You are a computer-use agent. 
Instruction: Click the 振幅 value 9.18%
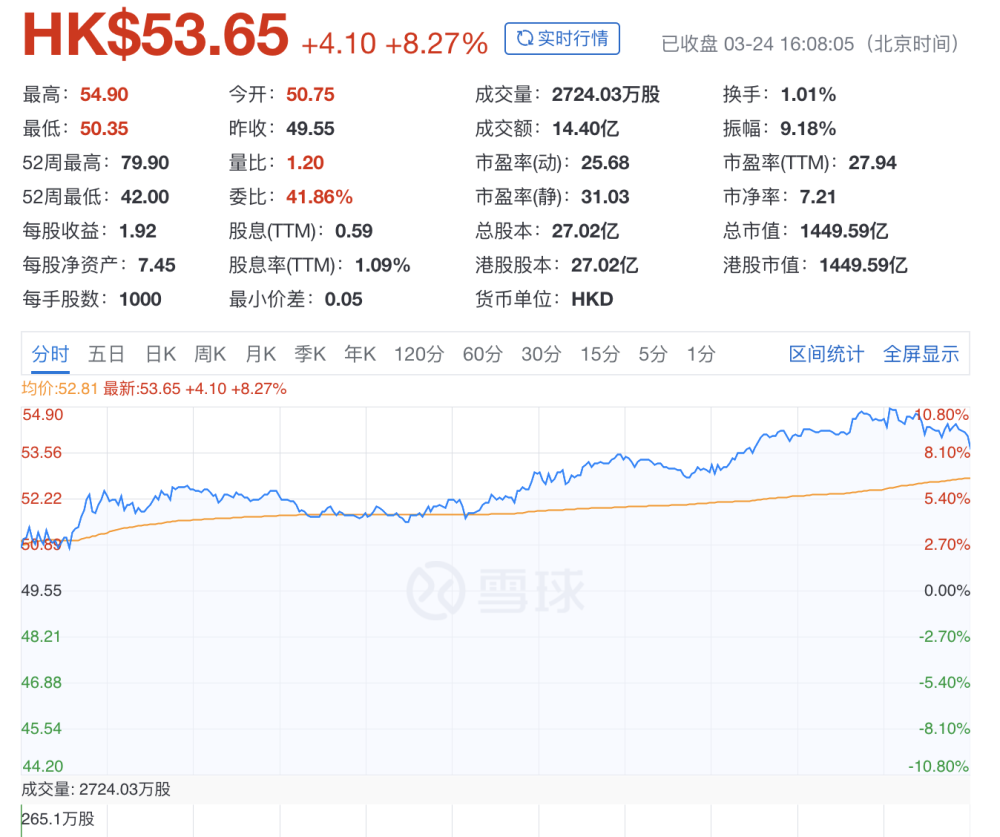tap(808, 129)
